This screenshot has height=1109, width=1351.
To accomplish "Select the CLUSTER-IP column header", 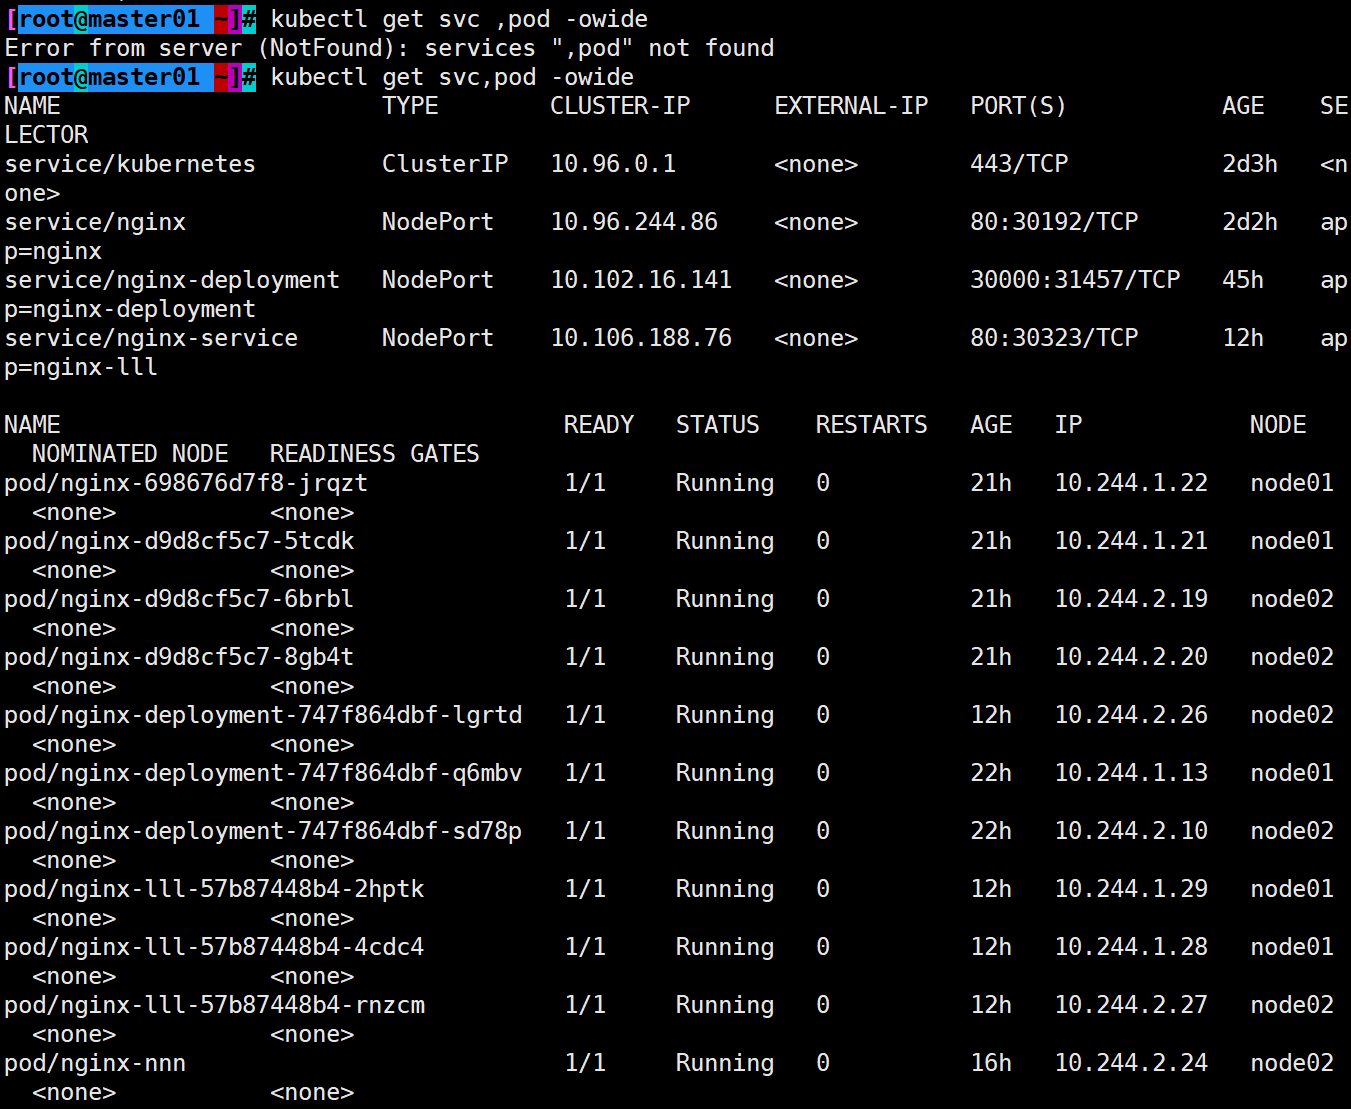I will tap(620, 106).
